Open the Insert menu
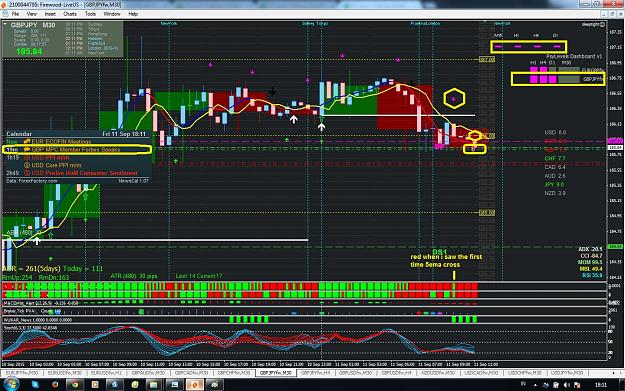Viewport: 625px width, 391px height. pos(50,14)
